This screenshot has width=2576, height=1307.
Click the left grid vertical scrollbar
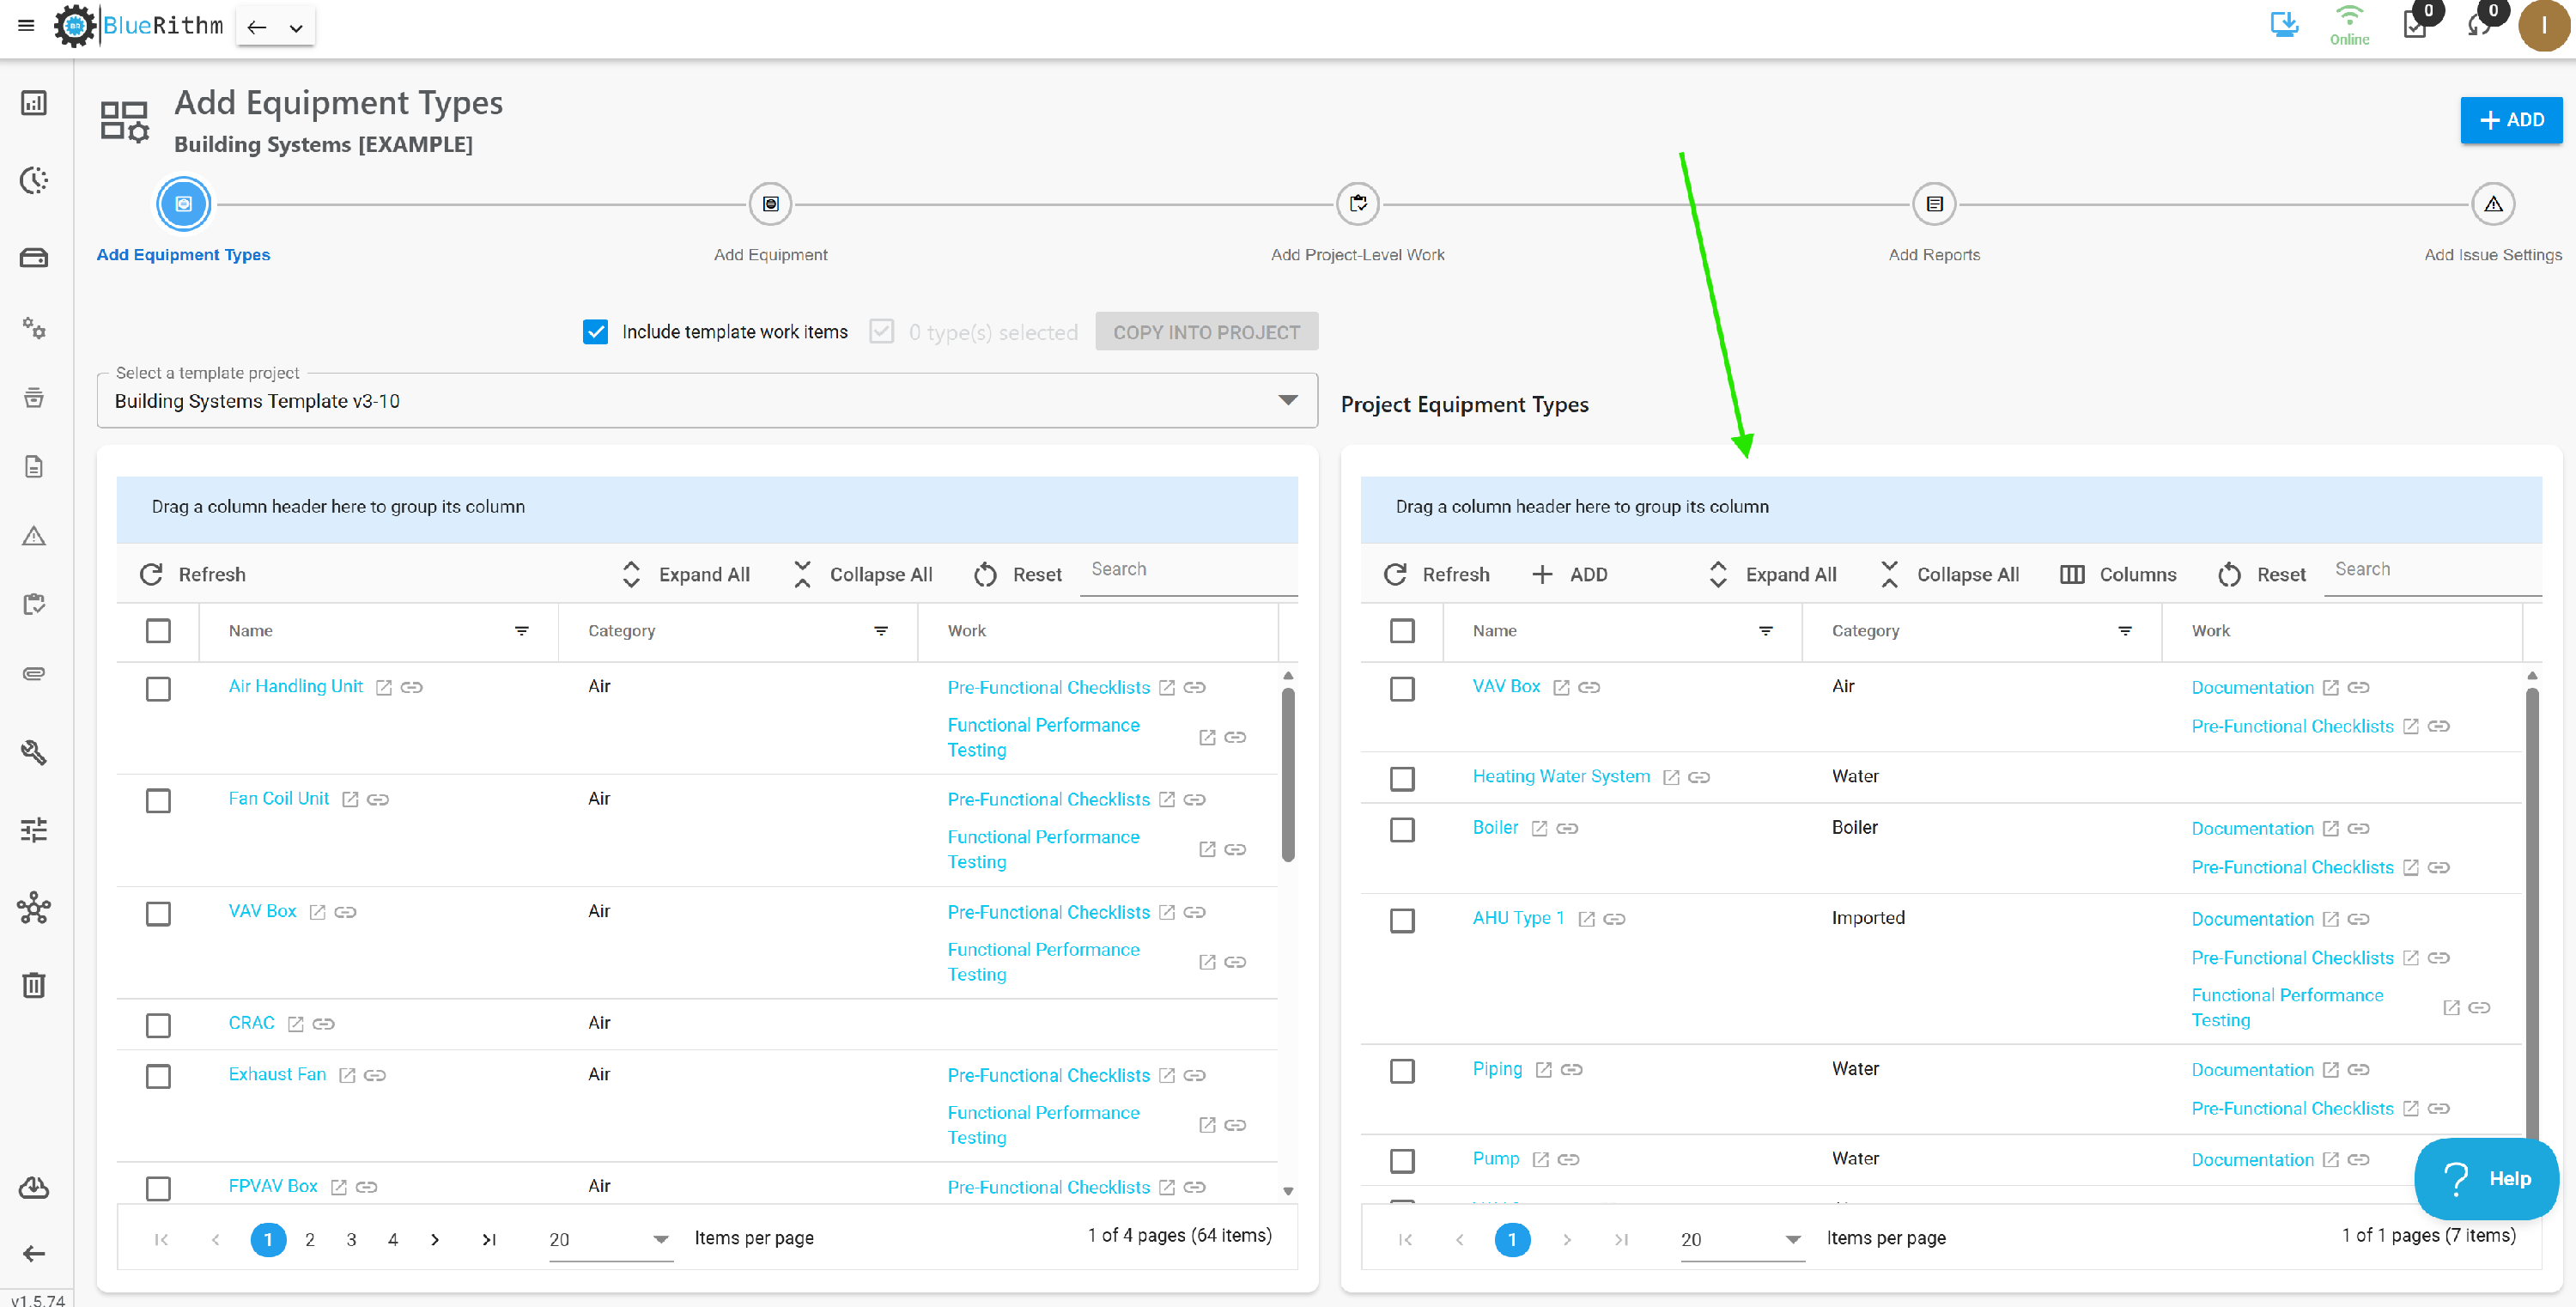1288,775
